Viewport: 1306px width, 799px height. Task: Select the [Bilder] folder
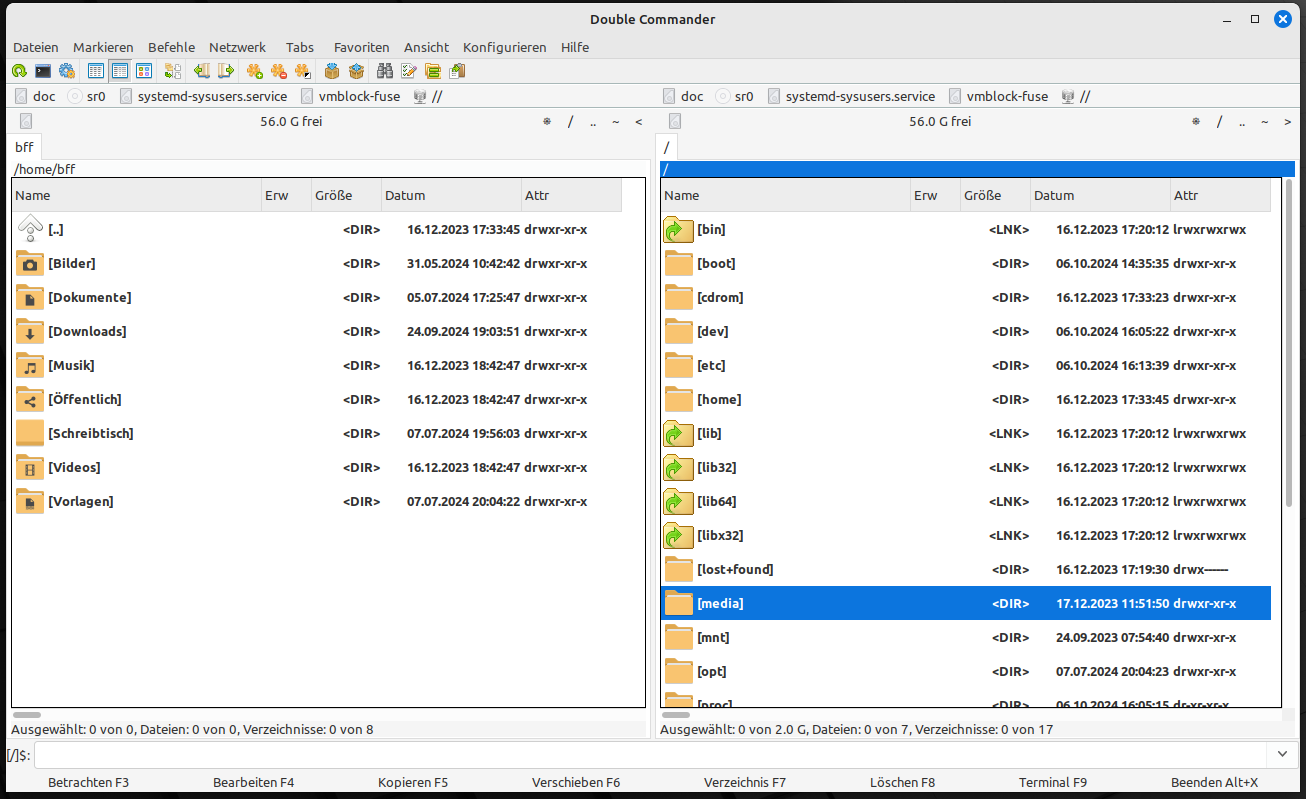(x=317, y=263)
